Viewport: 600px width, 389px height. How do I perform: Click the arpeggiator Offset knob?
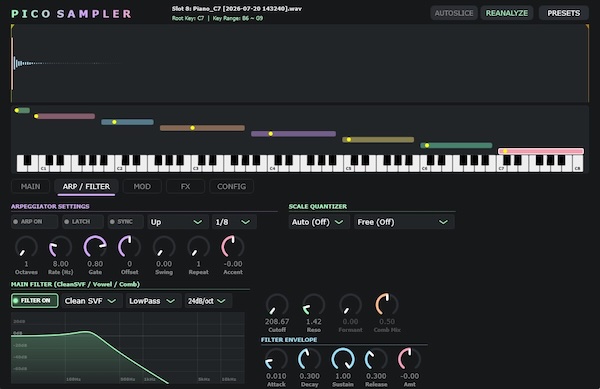pyautogui.click(x=129, y=247)
